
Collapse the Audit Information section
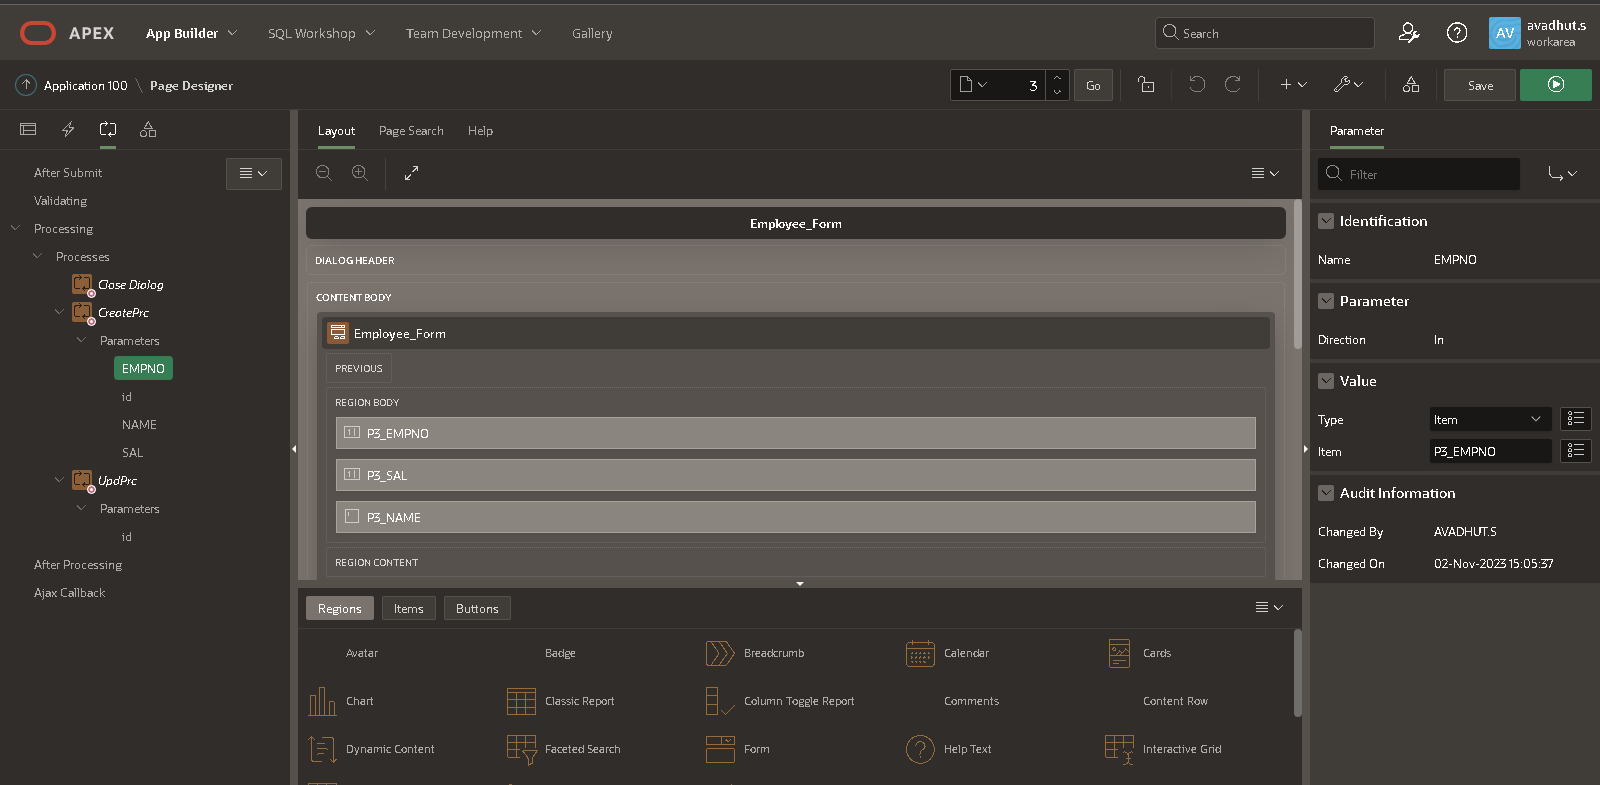[1326, 493]
